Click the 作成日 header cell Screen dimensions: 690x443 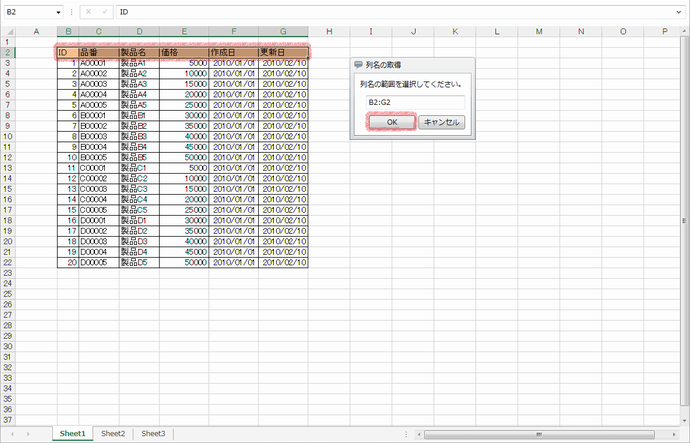click(233, 52)
